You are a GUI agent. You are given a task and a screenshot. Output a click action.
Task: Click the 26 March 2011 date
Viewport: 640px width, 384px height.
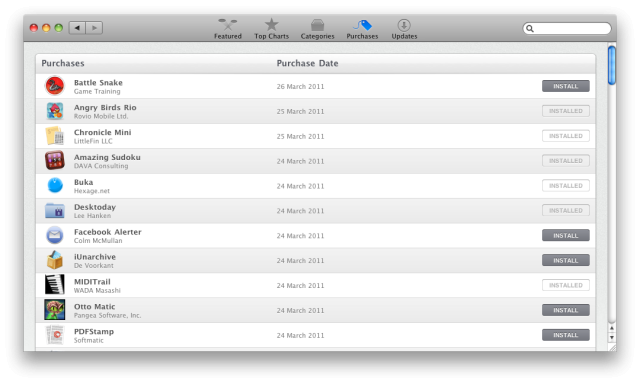click(300, 87)
